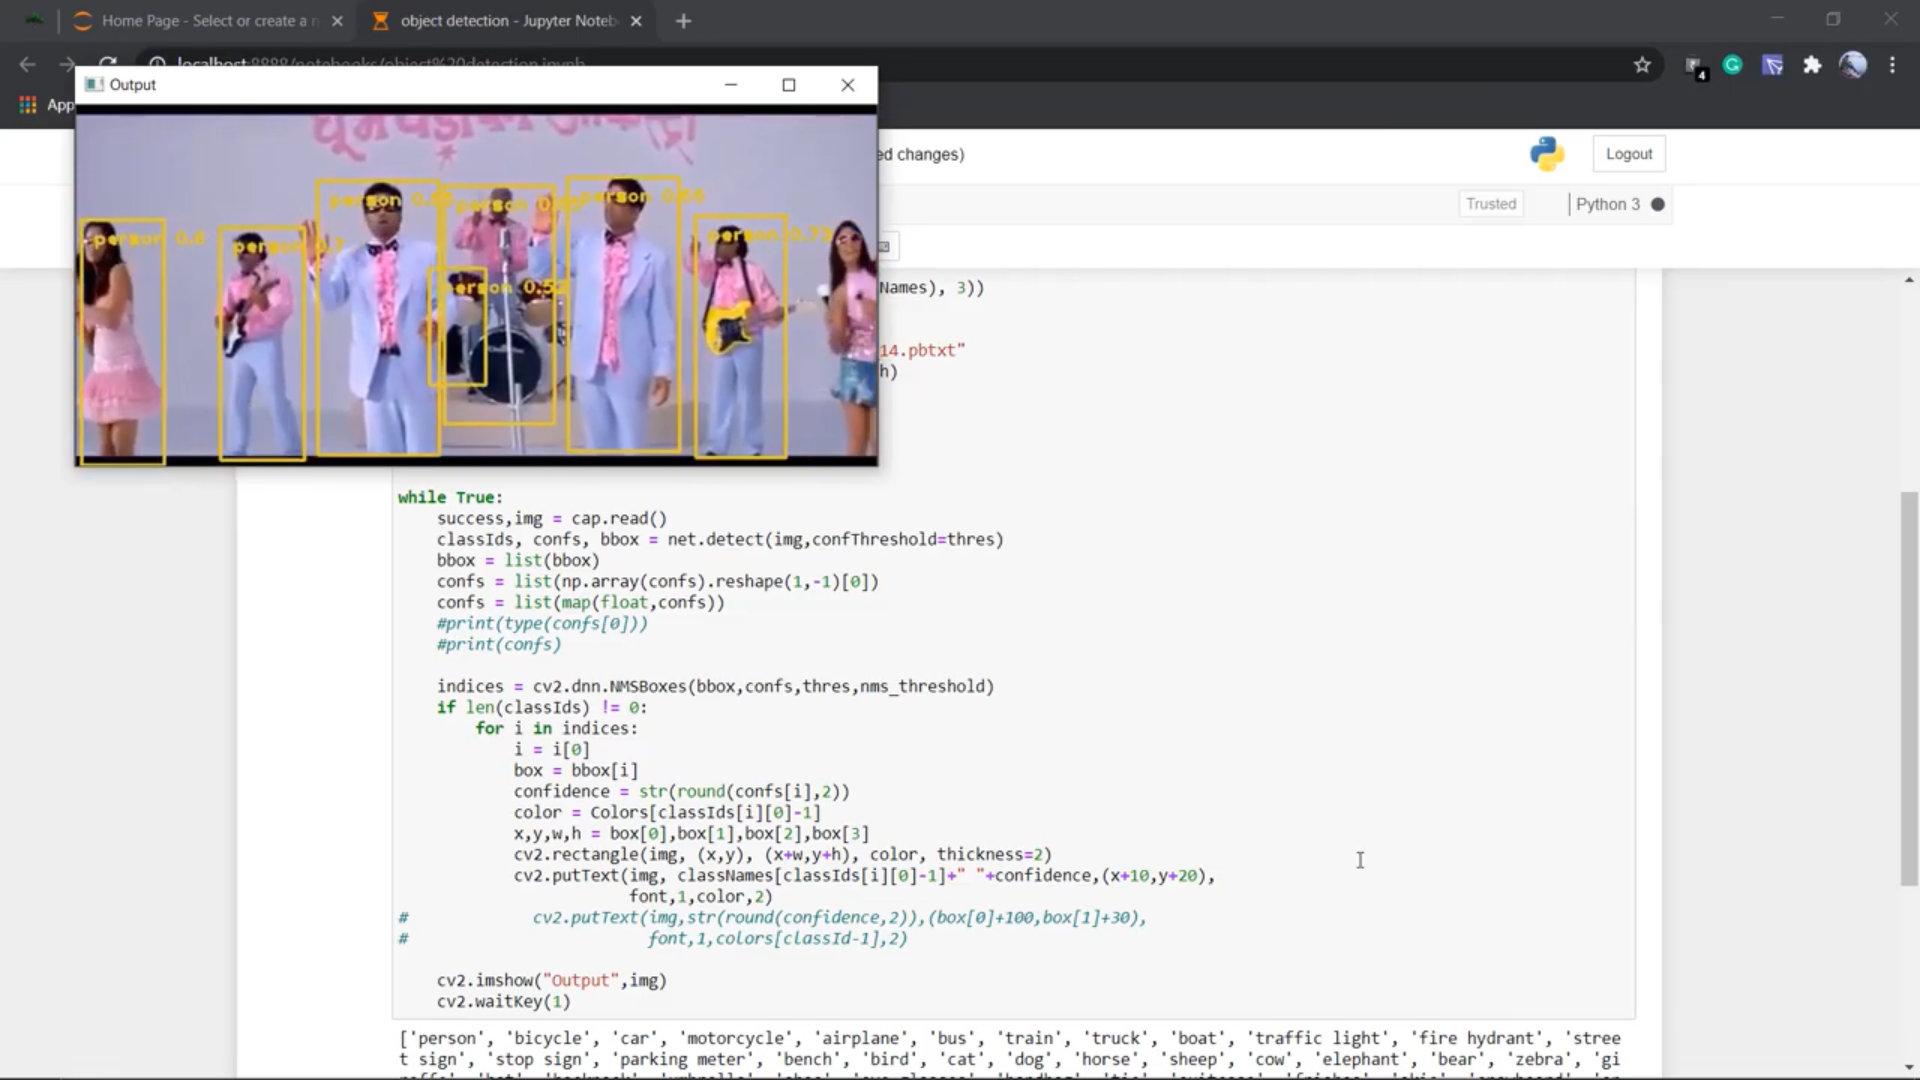Open the Apps bookmarks grid icon
This screenshot has width=1920, height=1080.
(28, 104)
